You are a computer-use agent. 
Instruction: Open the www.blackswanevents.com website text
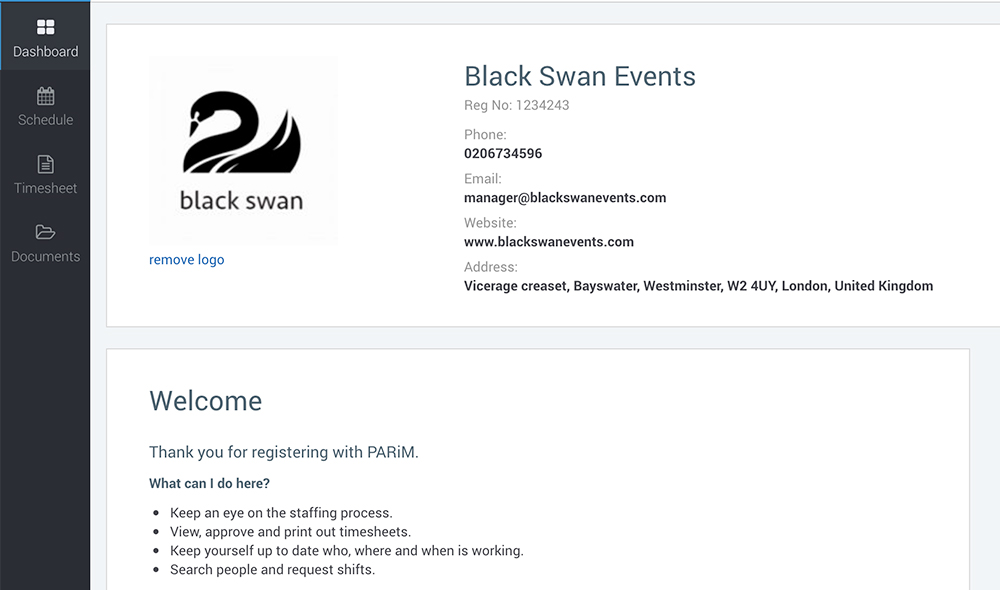pos(549,242)
